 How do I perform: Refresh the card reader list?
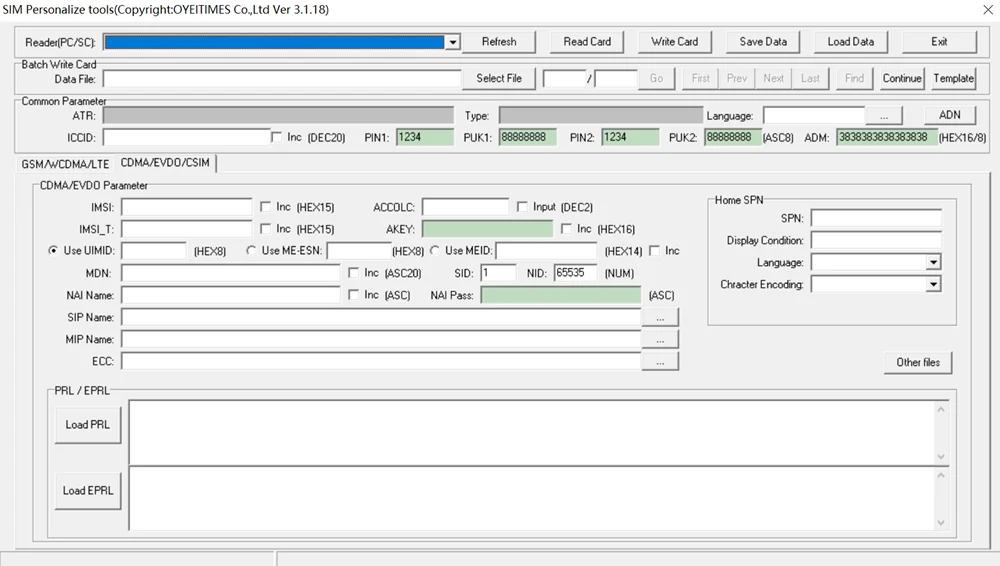[x=499, y=42]
